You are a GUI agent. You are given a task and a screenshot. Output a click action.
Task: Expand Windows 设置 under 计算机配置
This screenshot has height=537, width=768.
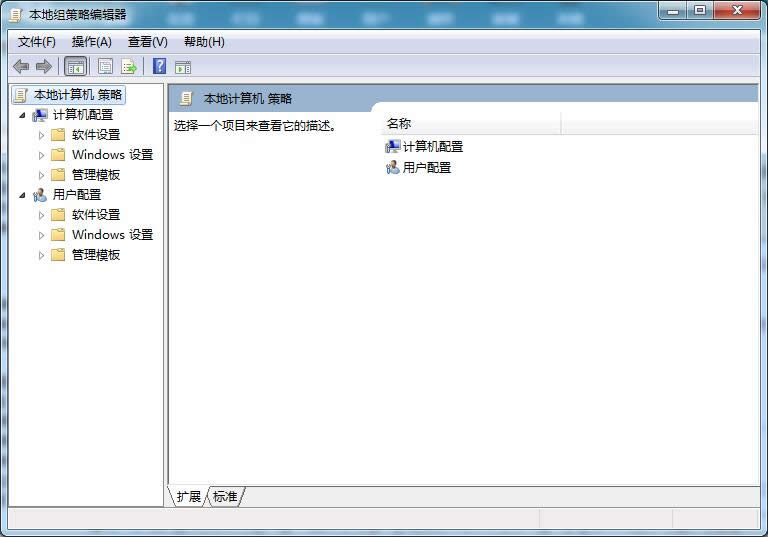[41, 155]
